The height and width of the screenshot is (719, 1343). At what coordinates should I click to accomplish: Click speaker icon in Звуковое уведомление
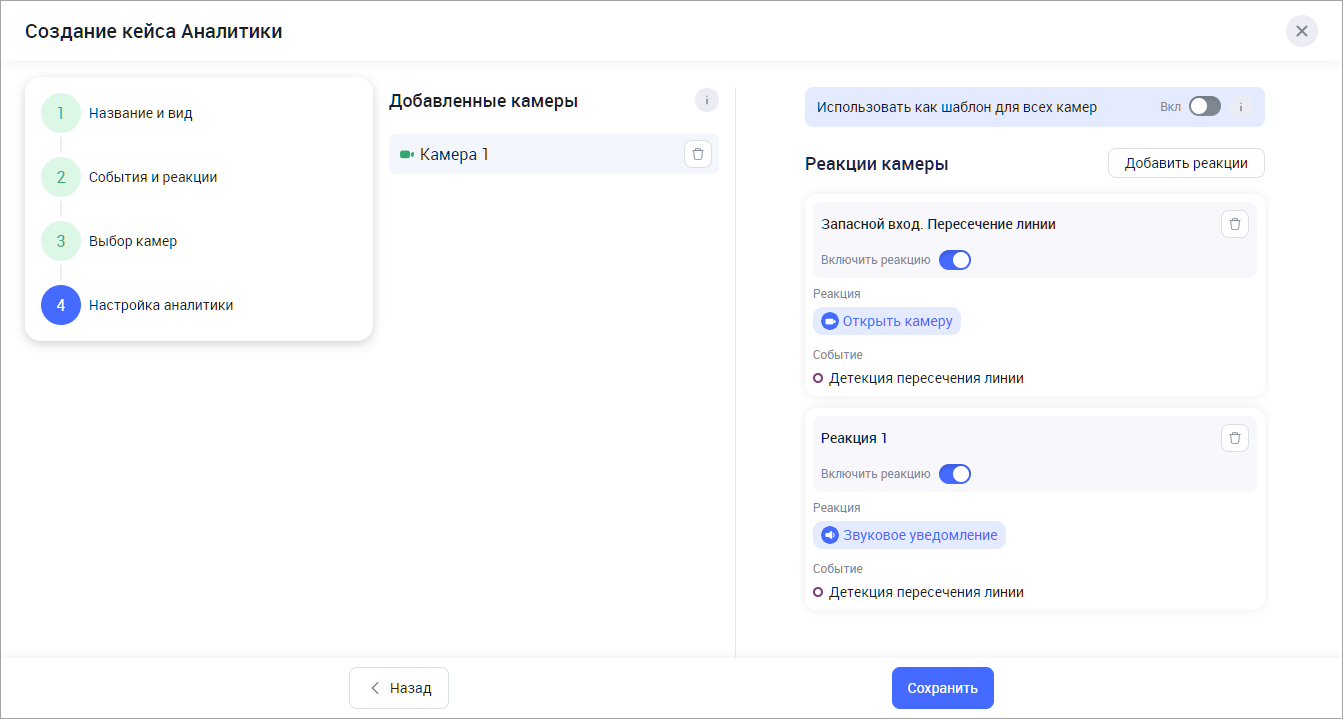(x=829, y=535)
